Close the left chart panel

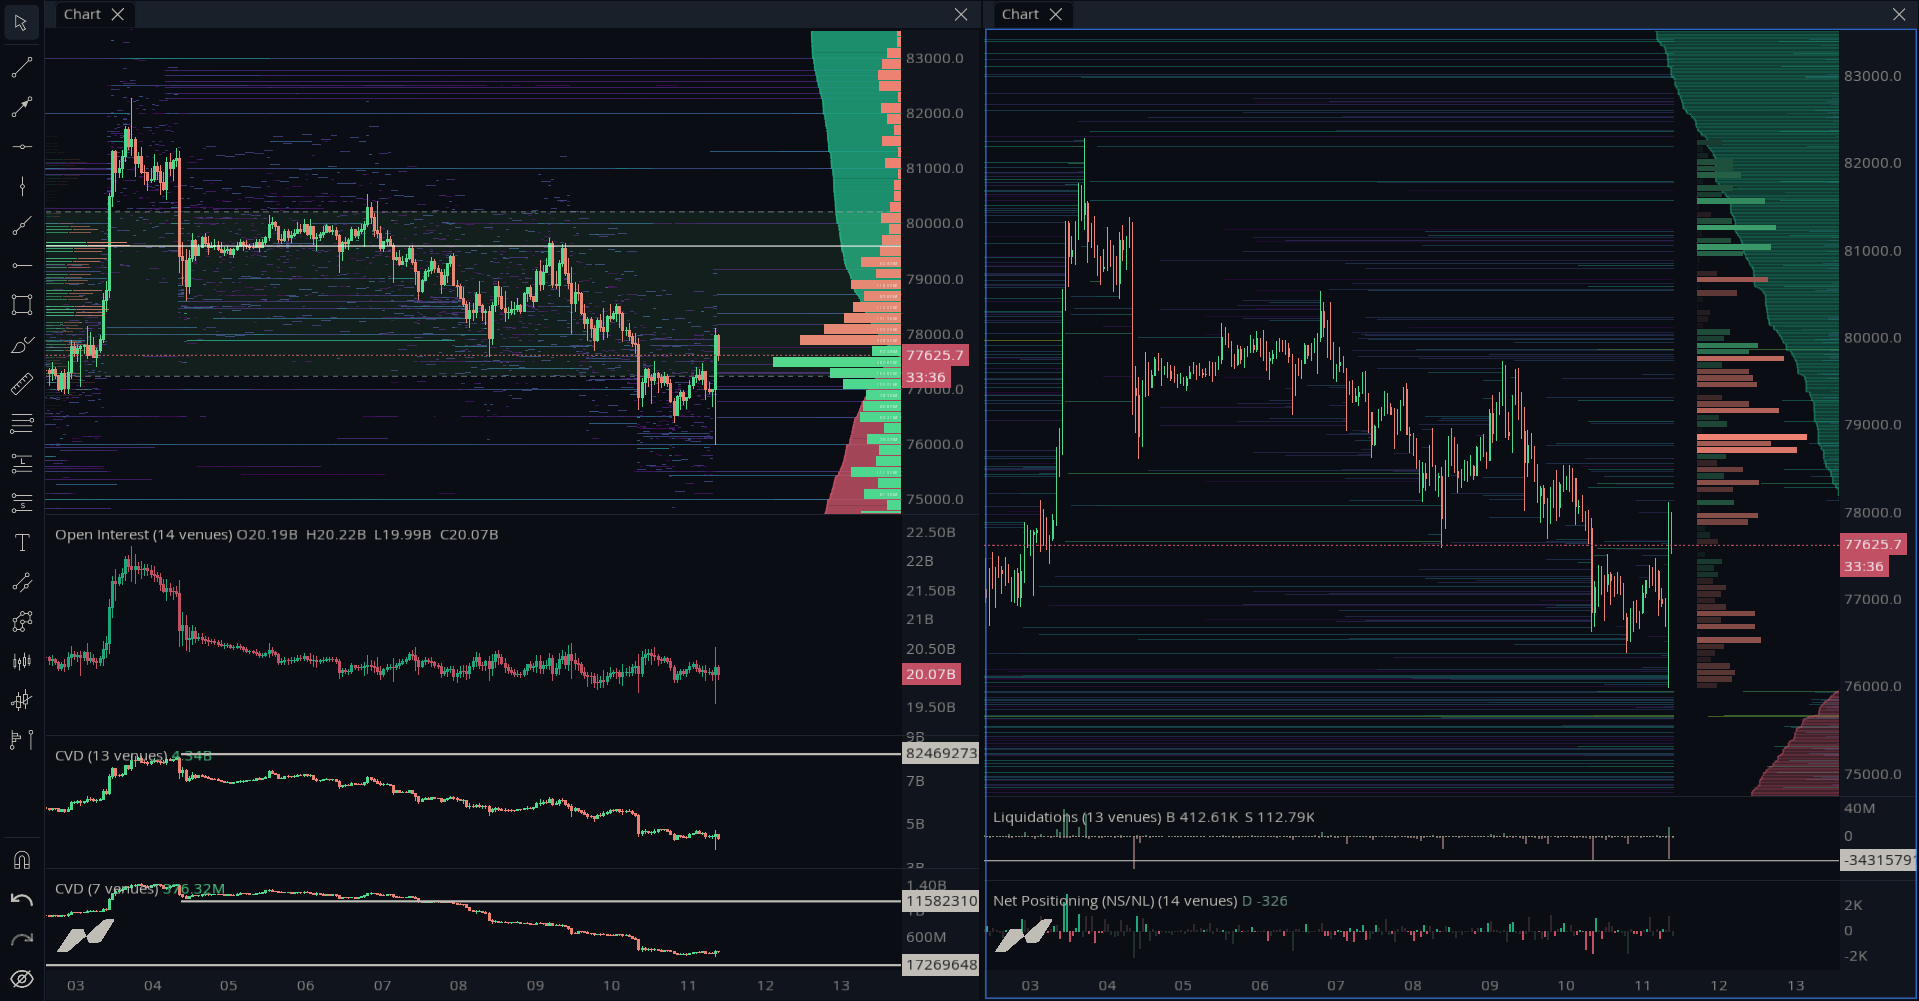coord(961,14)
